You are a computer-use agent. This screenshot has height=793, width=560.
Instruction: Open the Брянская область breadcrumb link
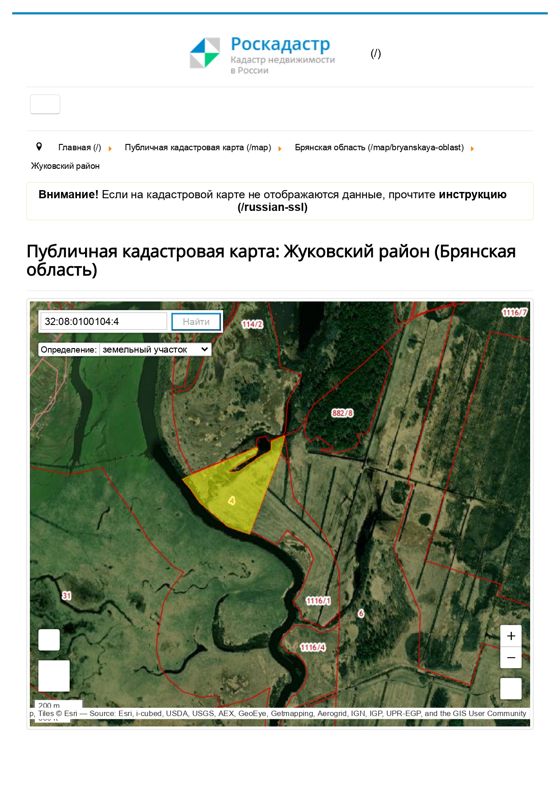point(379,148)
